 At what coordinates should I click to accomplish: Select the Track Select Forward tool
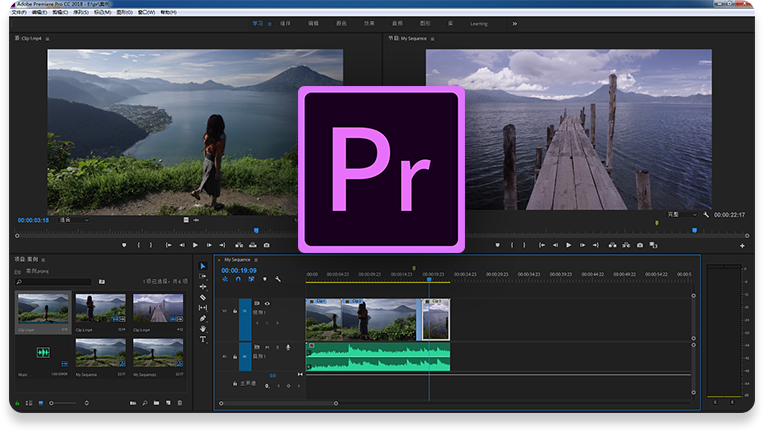203,276
